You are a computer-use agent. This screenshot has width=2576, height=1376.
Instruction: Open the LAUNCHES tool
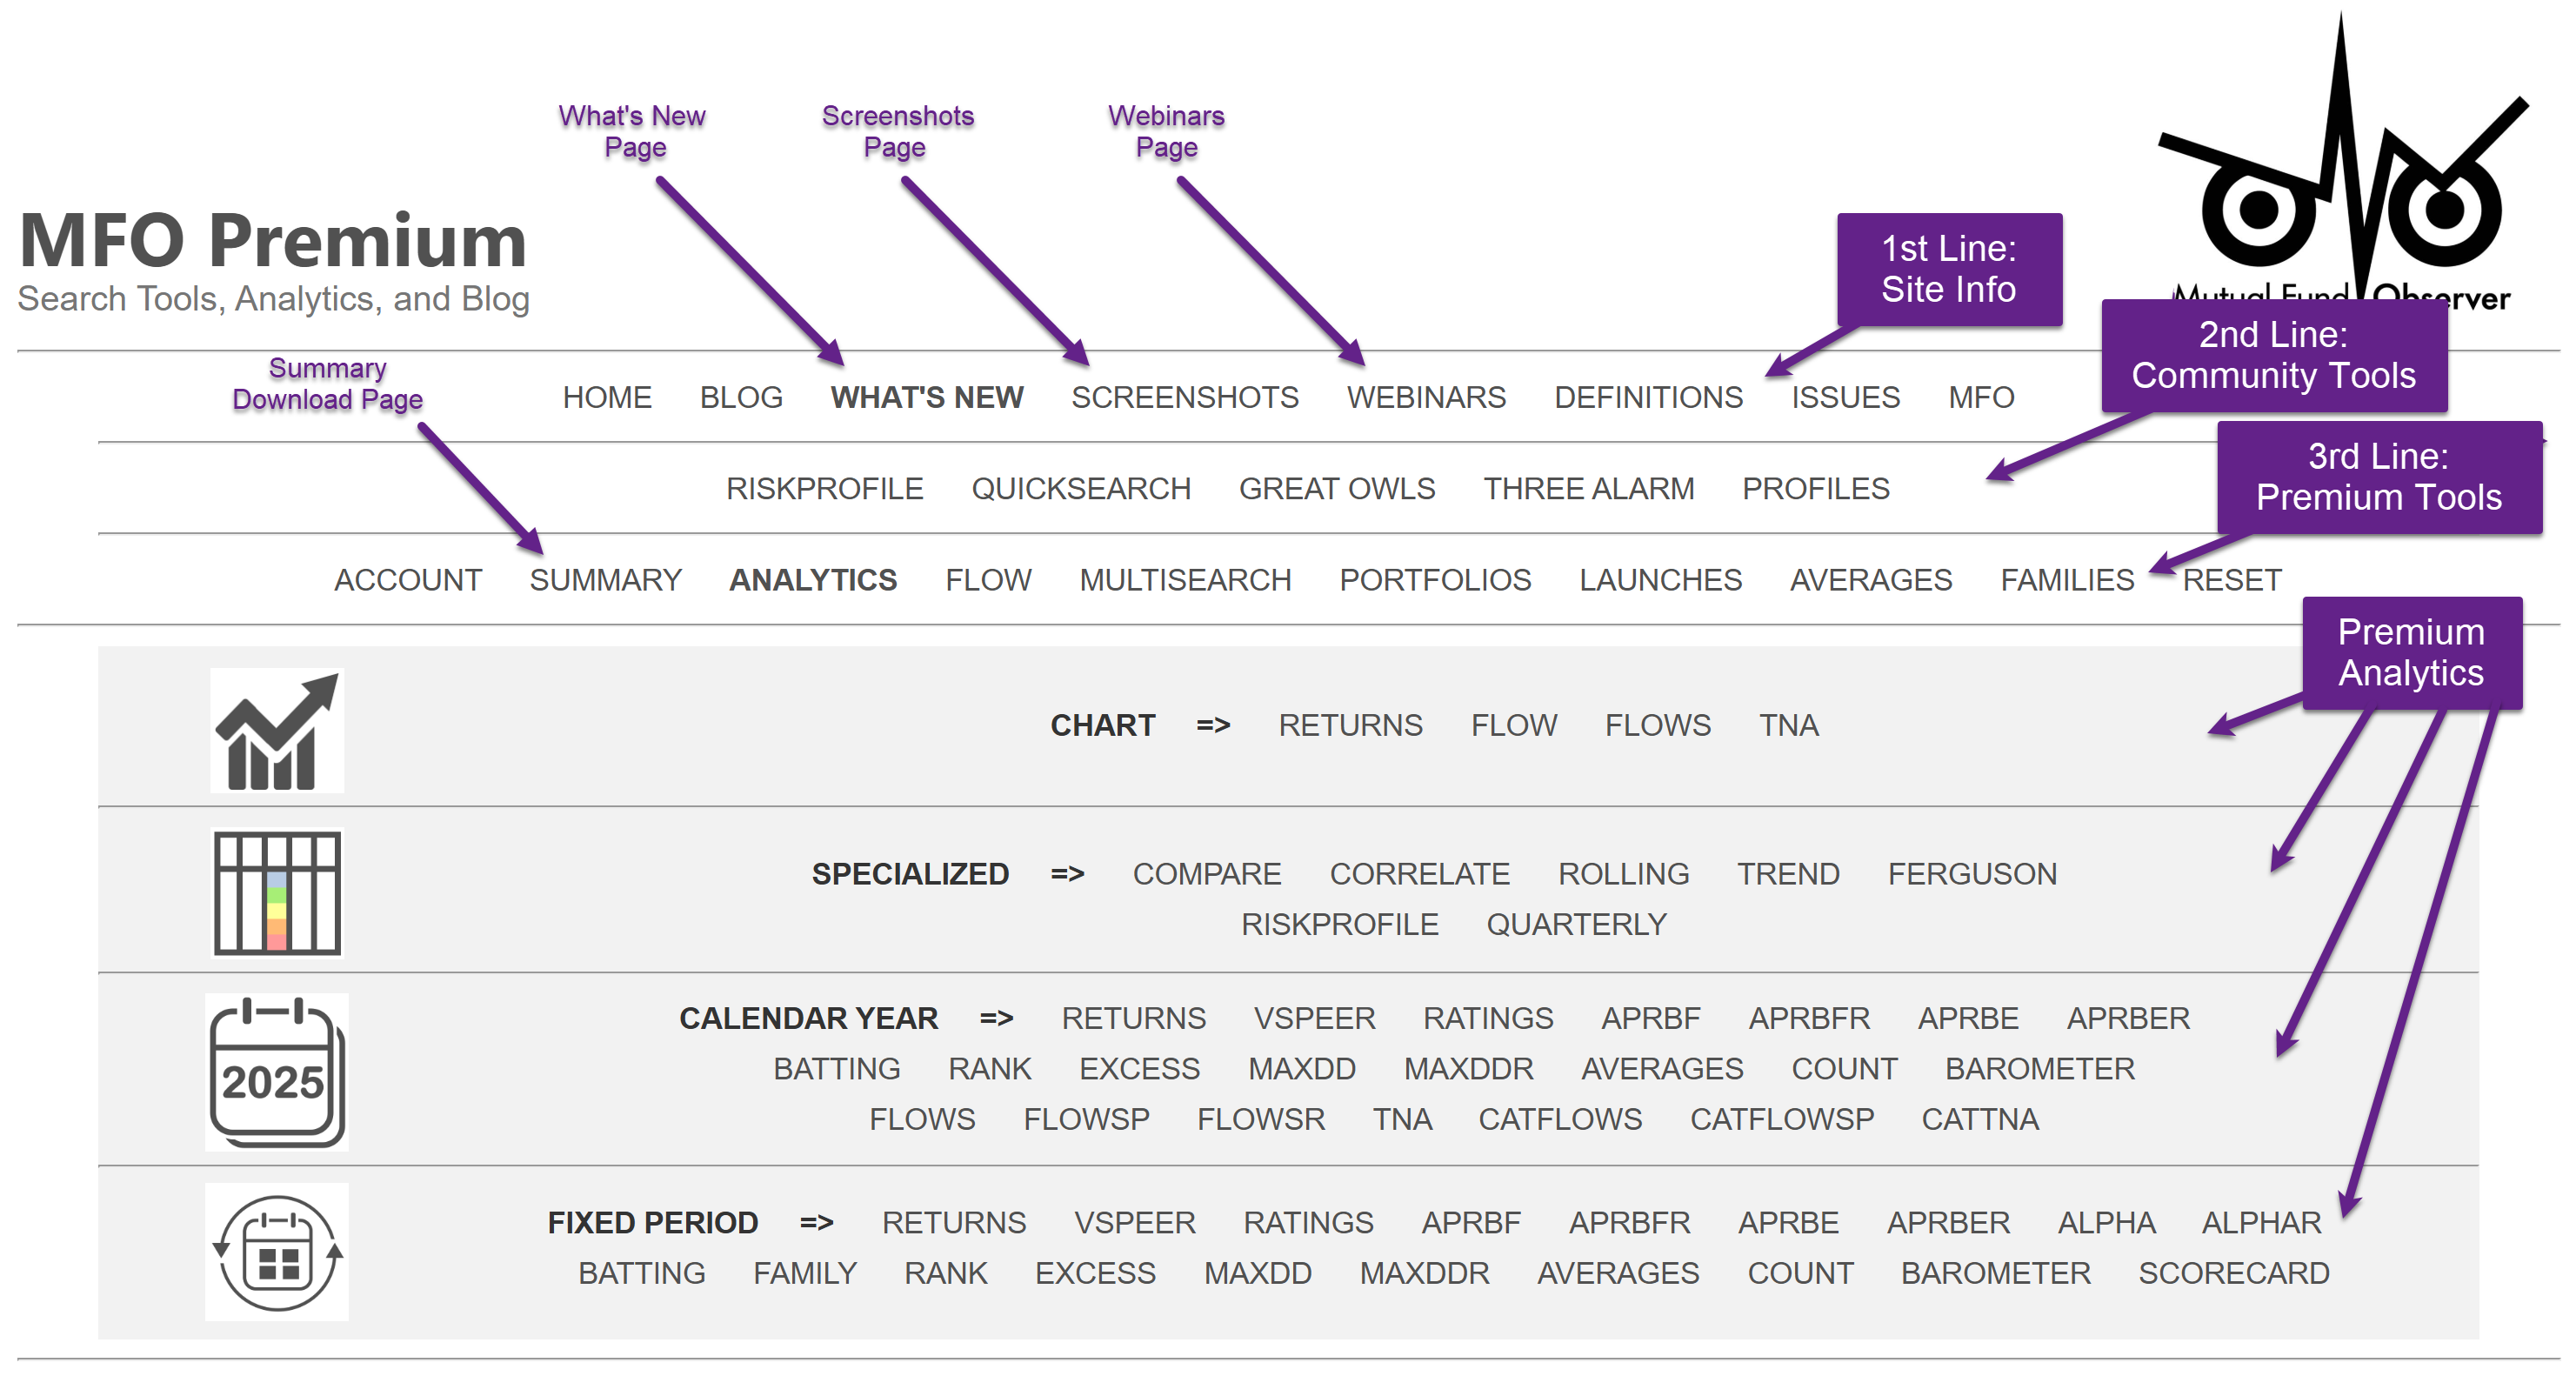click(x=1660, y=580)
